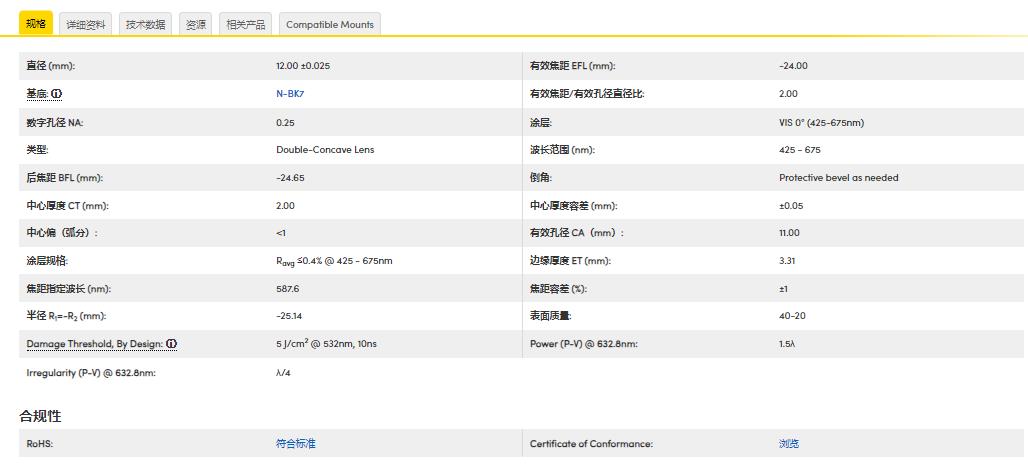The width and height of the screenshot is (1028, 473).
Task: Click the 12.00 ±0.025 diameter value
Action: coord(303,66)
